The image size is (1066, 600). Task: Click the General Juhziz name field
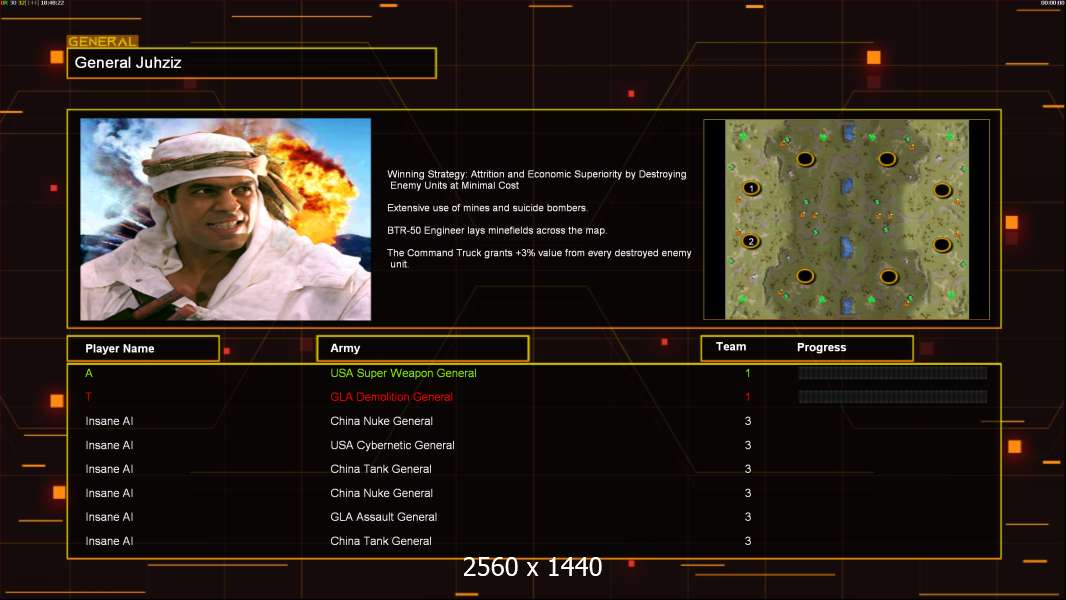(x=252, y=63)
